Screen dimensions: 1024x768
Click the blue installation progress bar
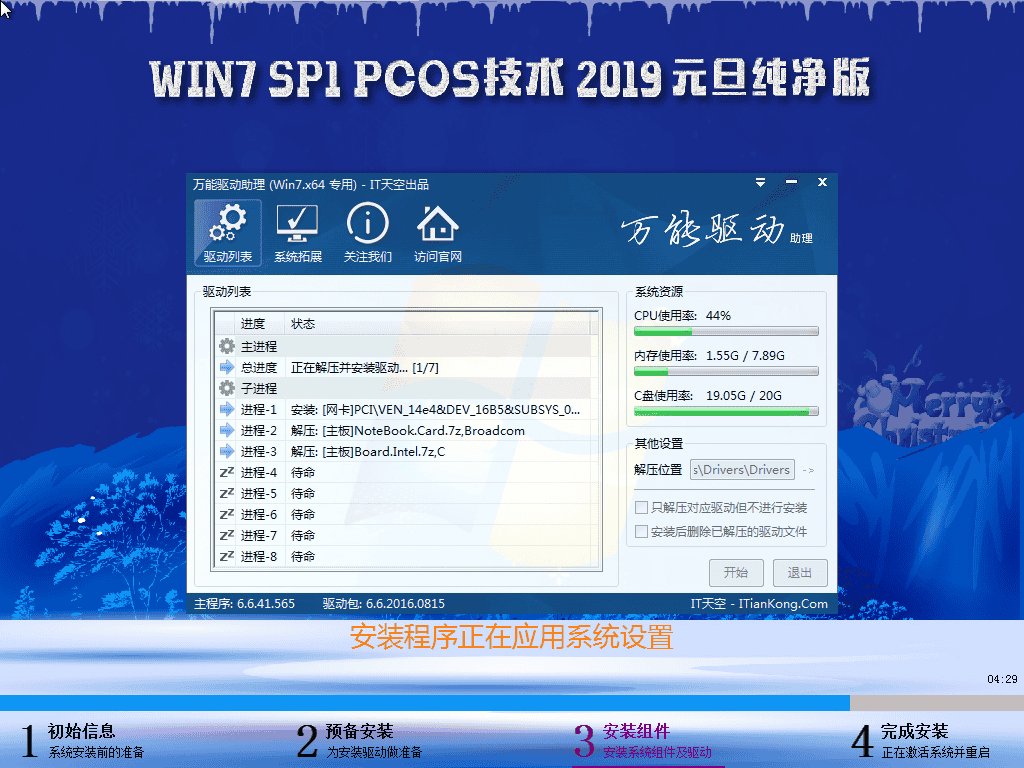[x=424, y=703]
